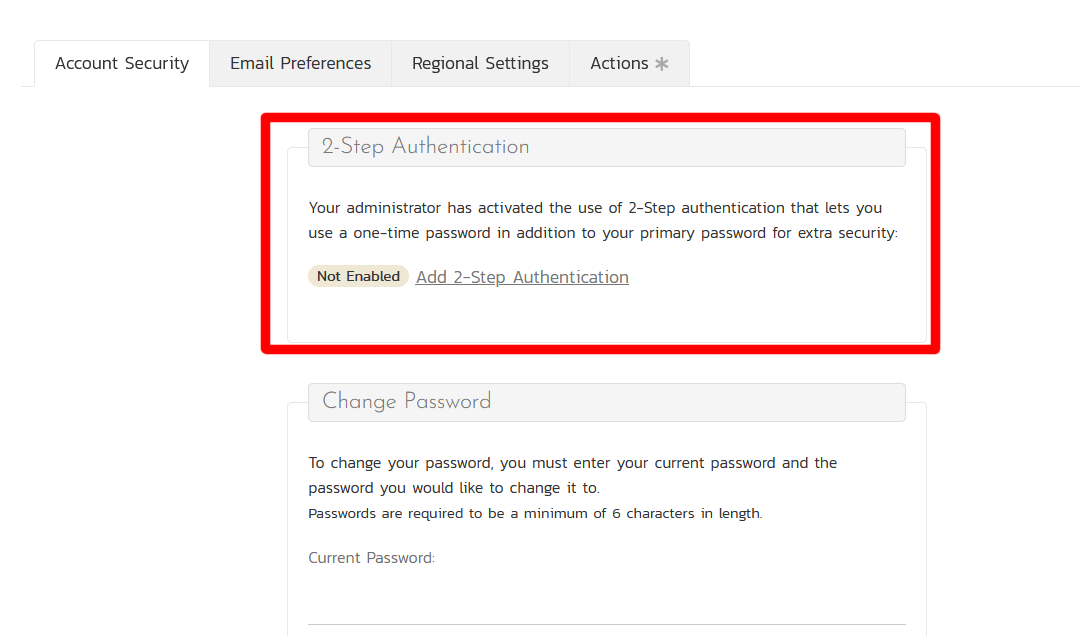Click the asterisk icon on the Actions tab

(x=662, y=64)
